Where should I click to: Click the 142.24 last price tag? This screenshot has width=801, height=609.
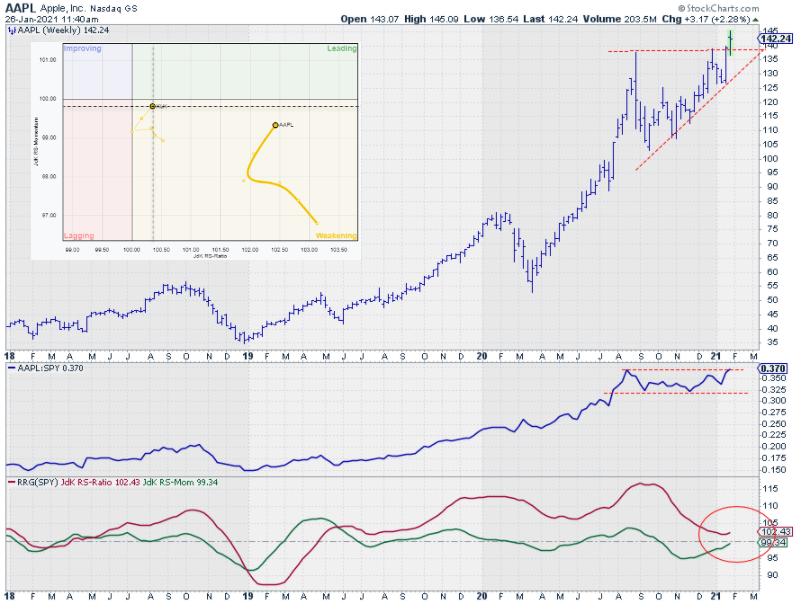pos(778,39)
